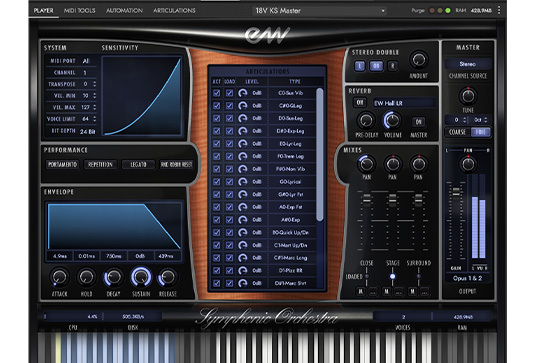Enable the Legato performance button
Viewport: 535px width, 363px height.
tap(138, 164)
